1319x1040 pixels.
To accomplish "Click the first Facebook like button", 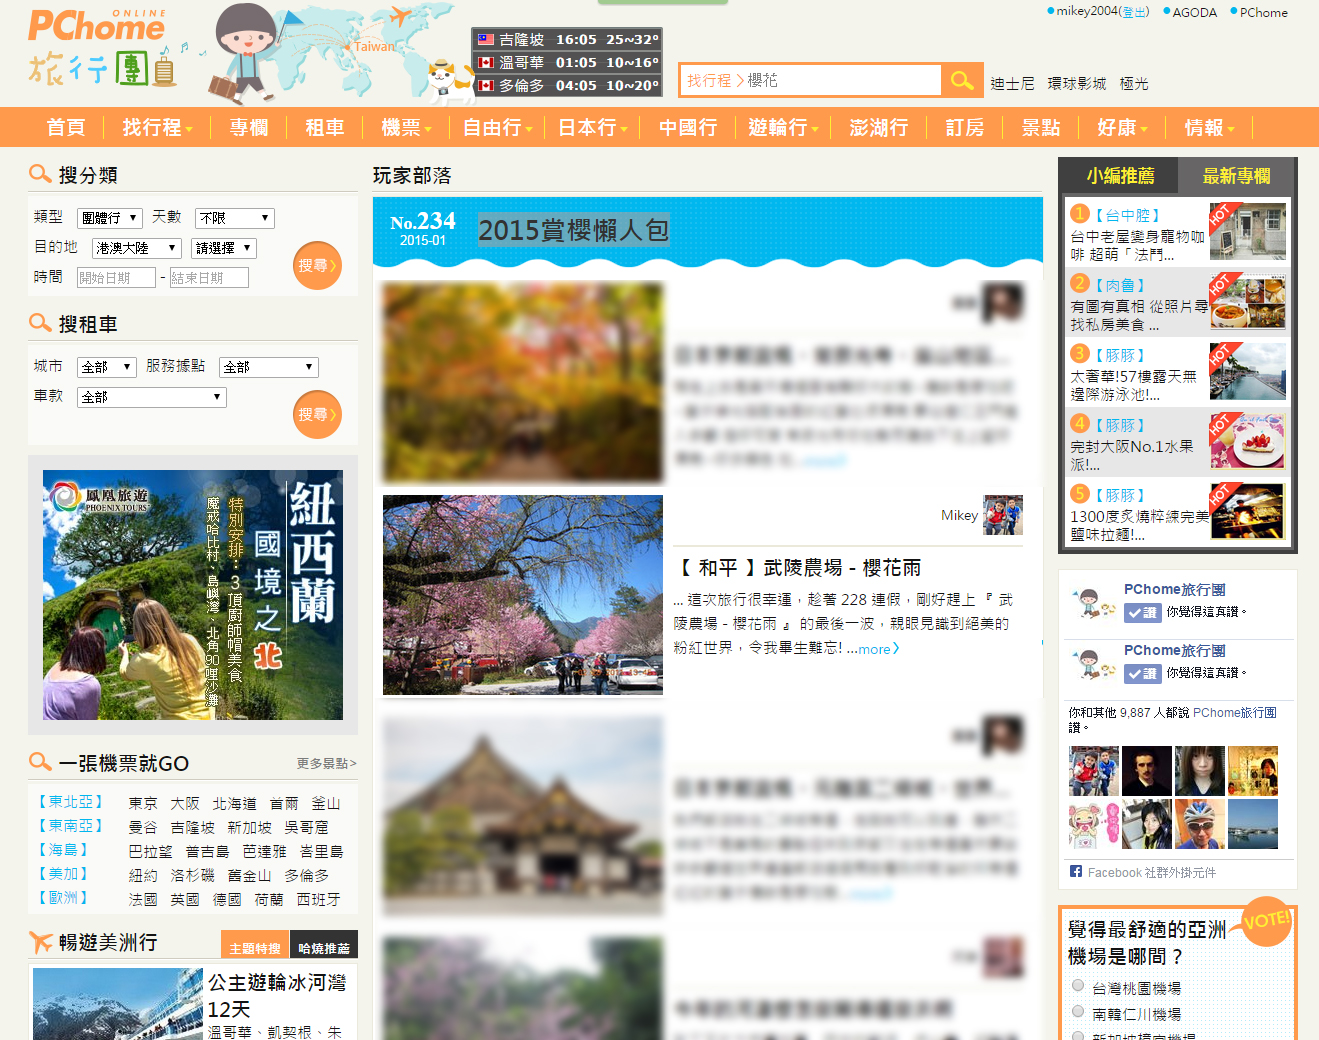I will [1142, 613].
